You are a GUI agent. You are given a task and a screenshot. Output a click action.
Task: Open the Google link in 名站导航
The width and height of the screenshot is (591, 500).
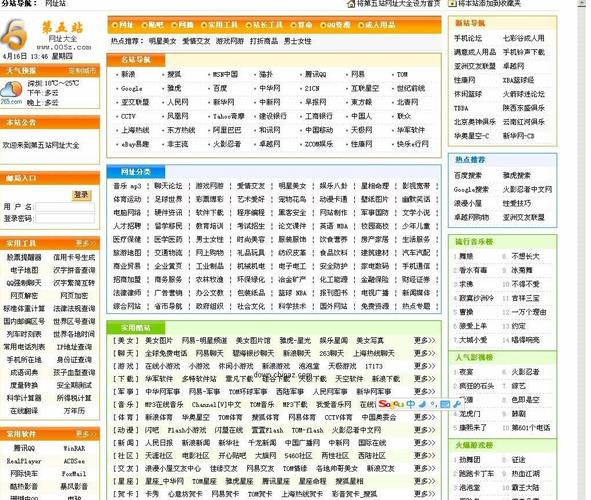[132, 89]
